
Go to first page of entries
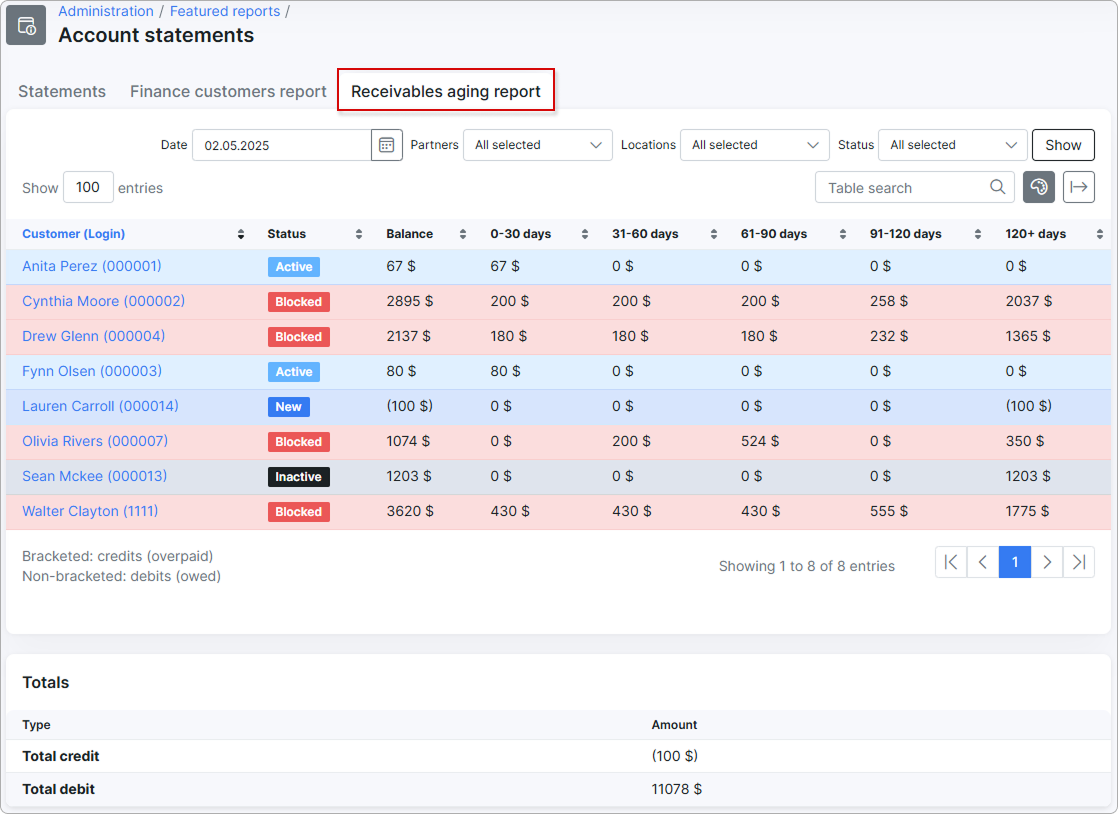951,562
